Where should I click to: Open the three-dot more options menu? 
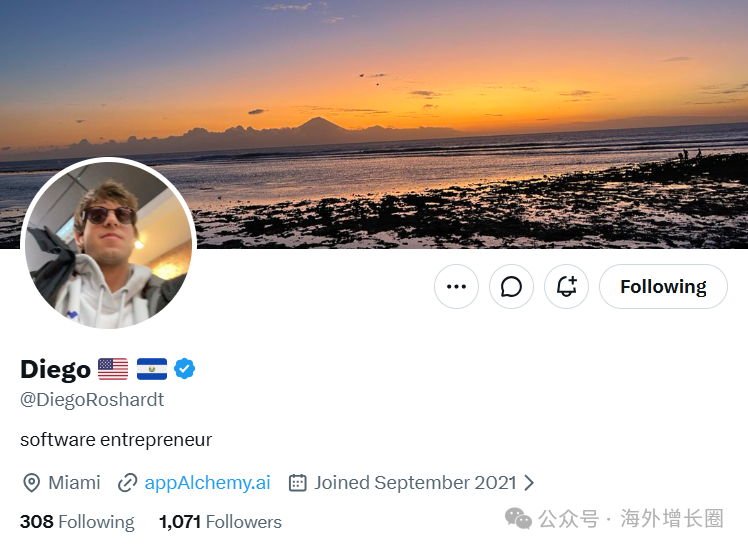(x=456, y=287)
